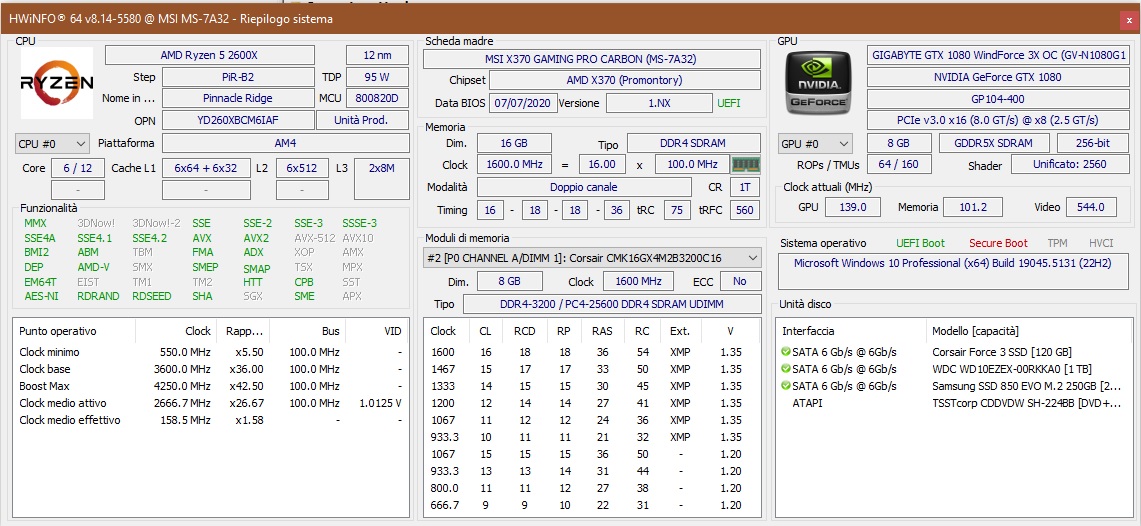The image size is (1141, 526).
Task: Close the HWiNFO system summary window
Action: pyautogui.click(x=1129, y=20)
